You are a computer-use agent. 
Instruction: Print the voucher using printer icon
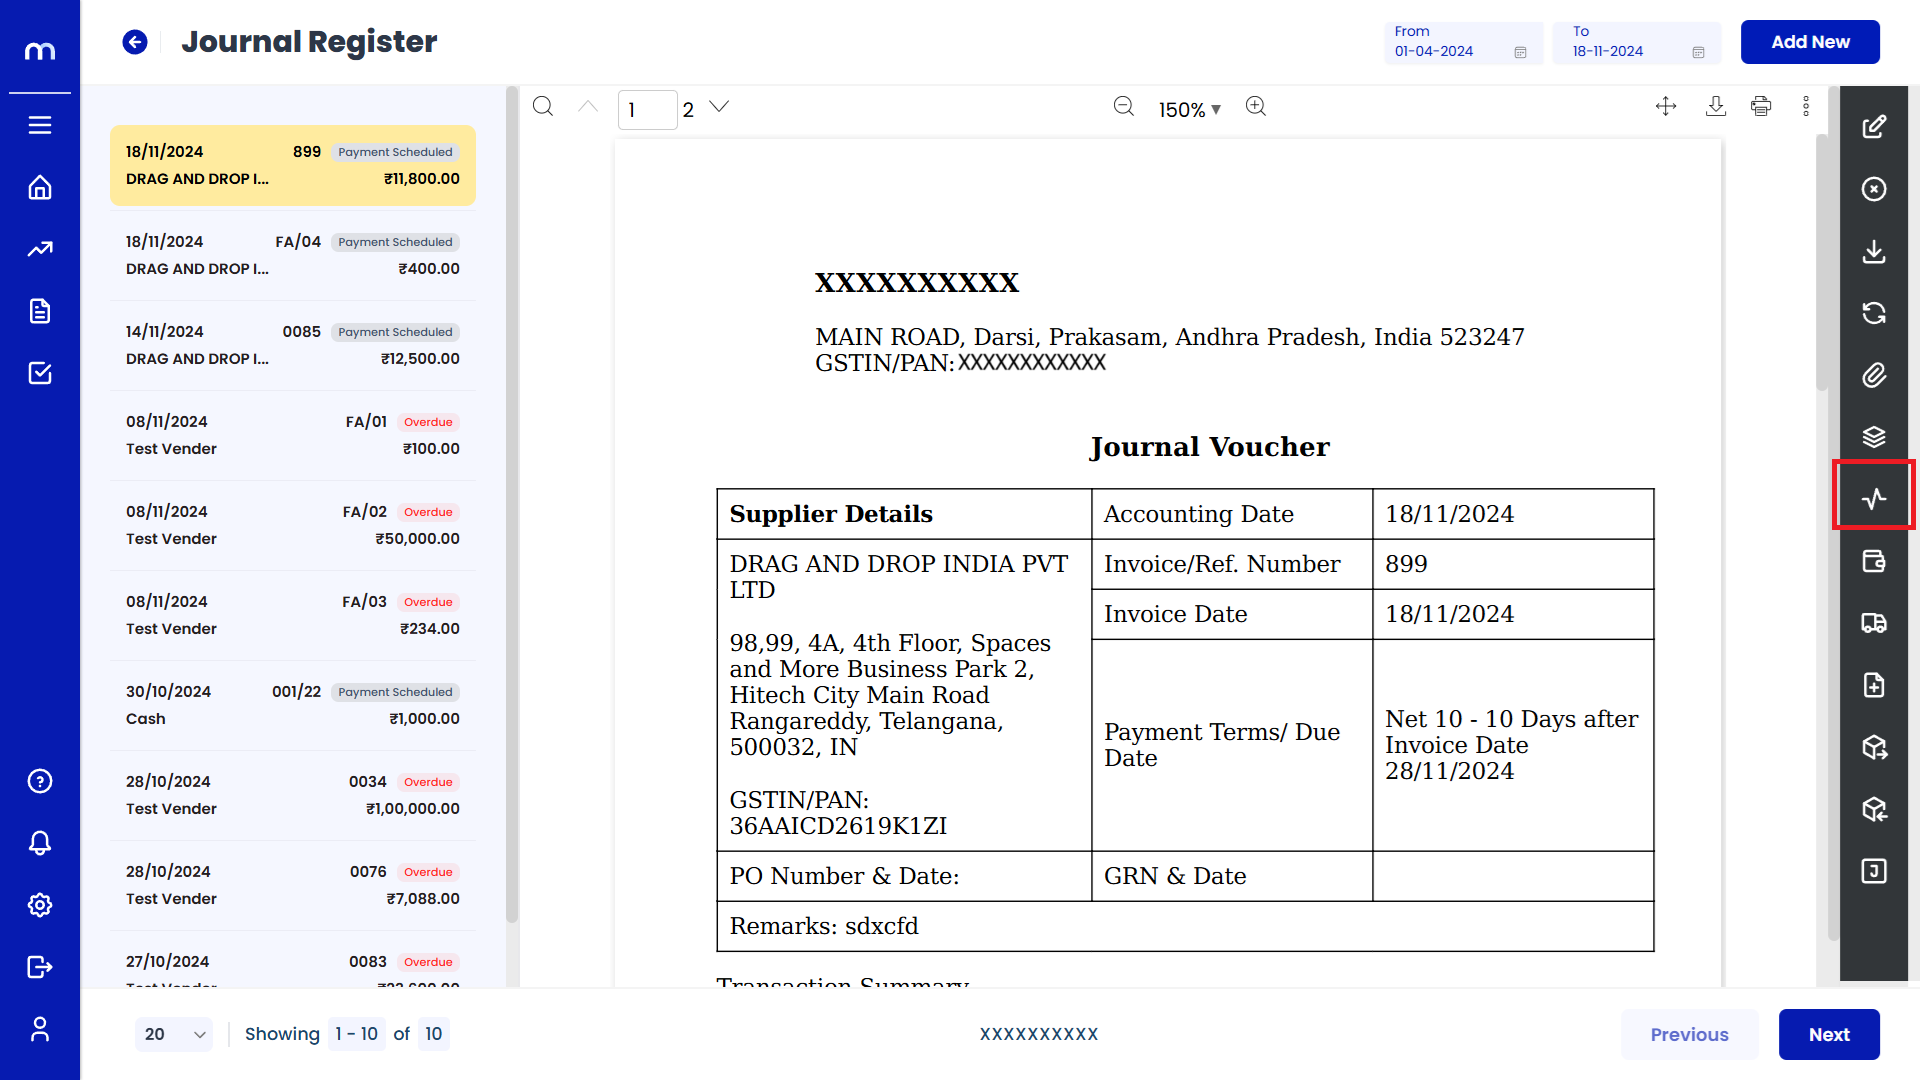point(1761,107)
